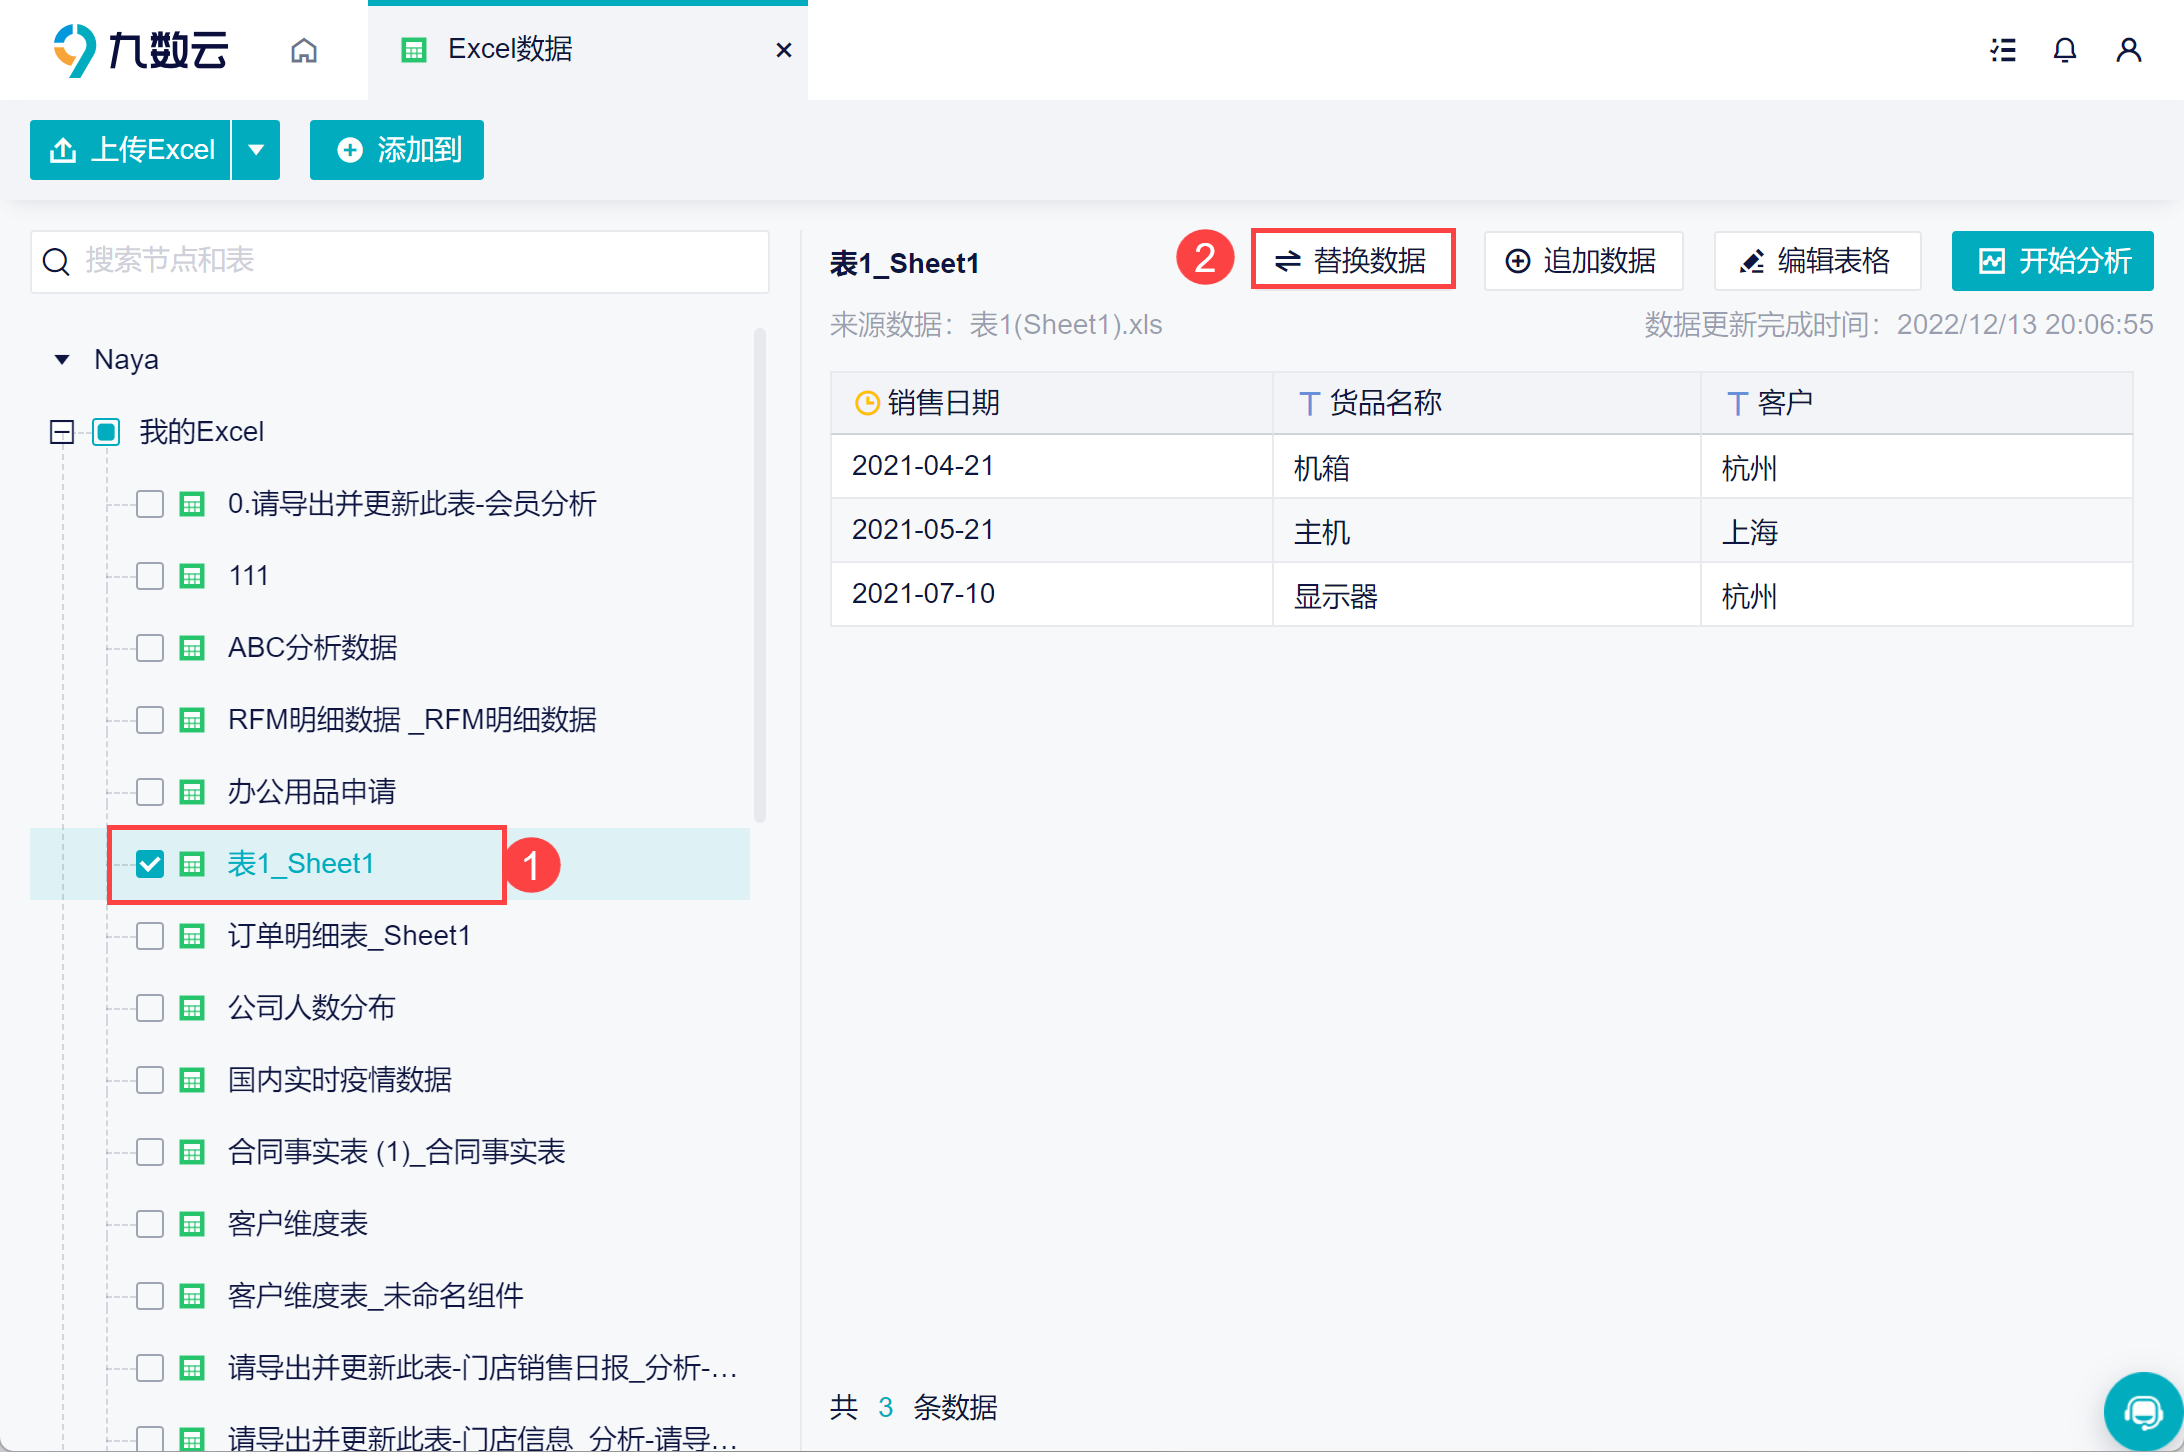Viewport: 2184px width, 1452px height.
Task: Select 订单明细表_Sheet1 in the tree
Action: 348,936
